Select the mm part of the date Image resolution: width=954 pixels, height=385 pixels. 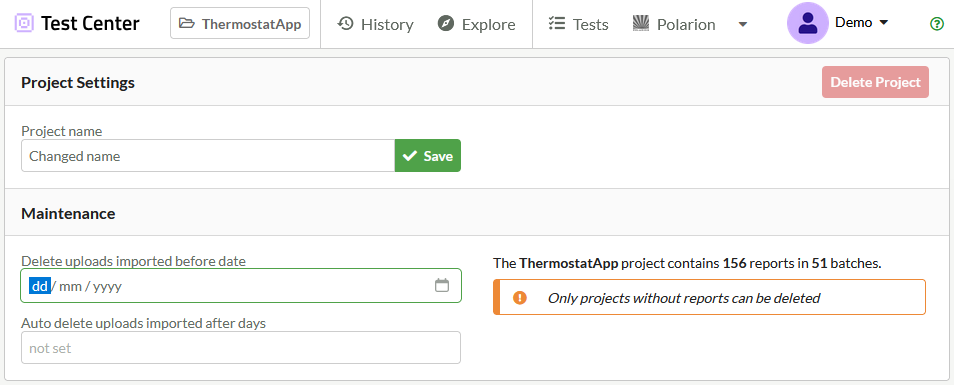point(71,286)
